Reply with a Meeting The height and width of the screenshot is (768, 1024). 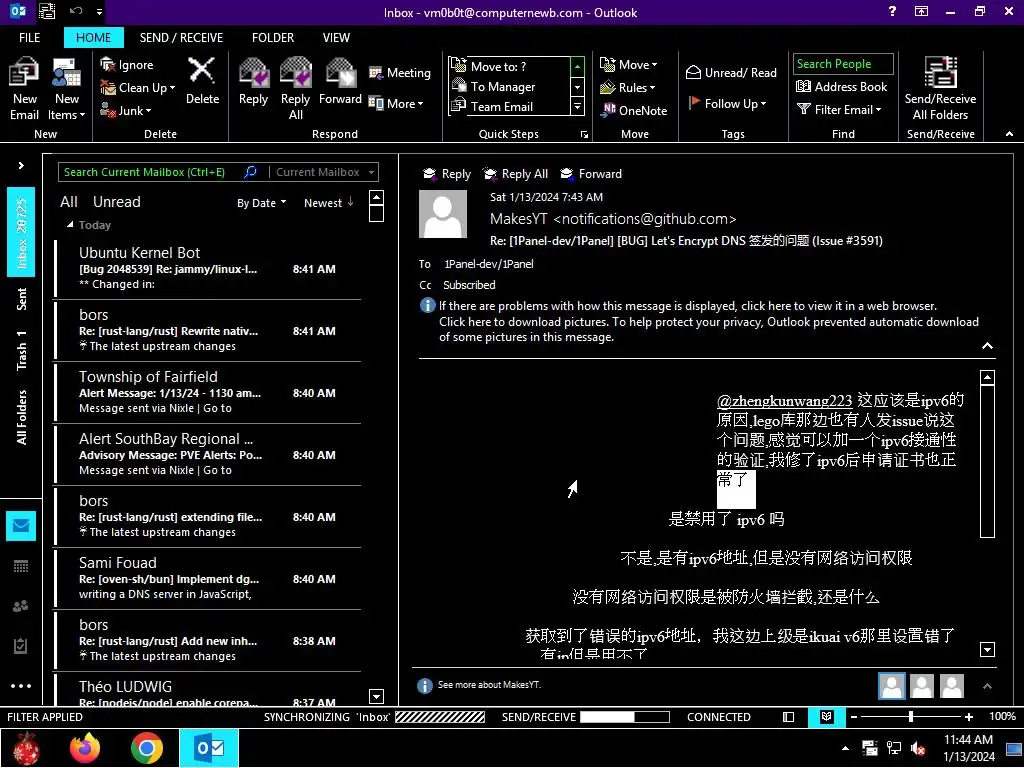click(400, 72)
